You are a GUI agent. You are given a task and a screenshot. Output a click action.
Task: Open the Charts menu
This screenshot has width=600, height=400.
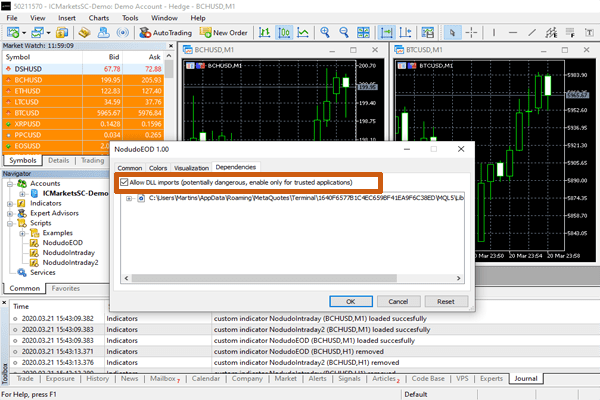(x=99, y=18)
